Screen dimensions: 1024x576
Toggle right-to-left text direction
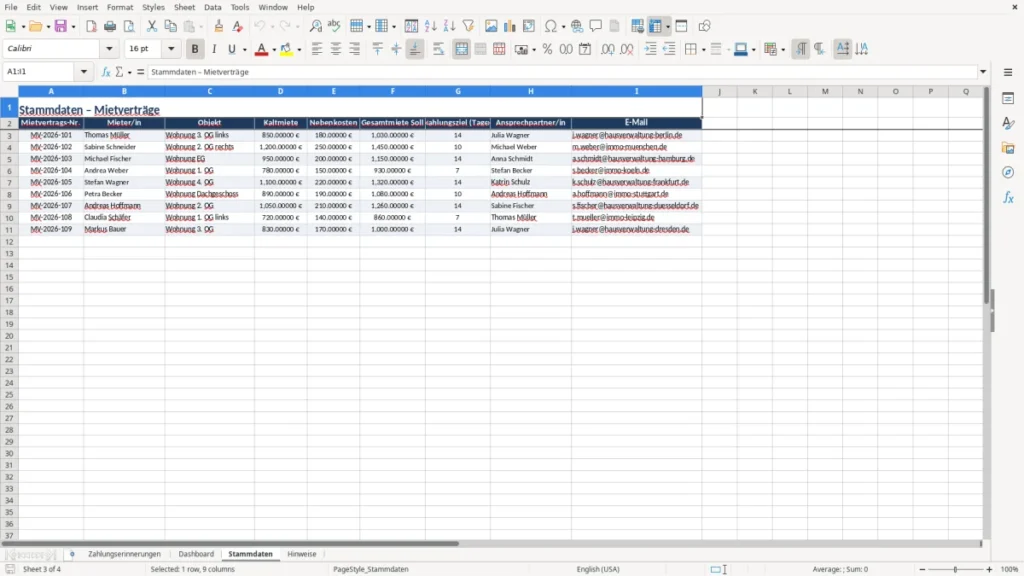click(x=820, y=49)
